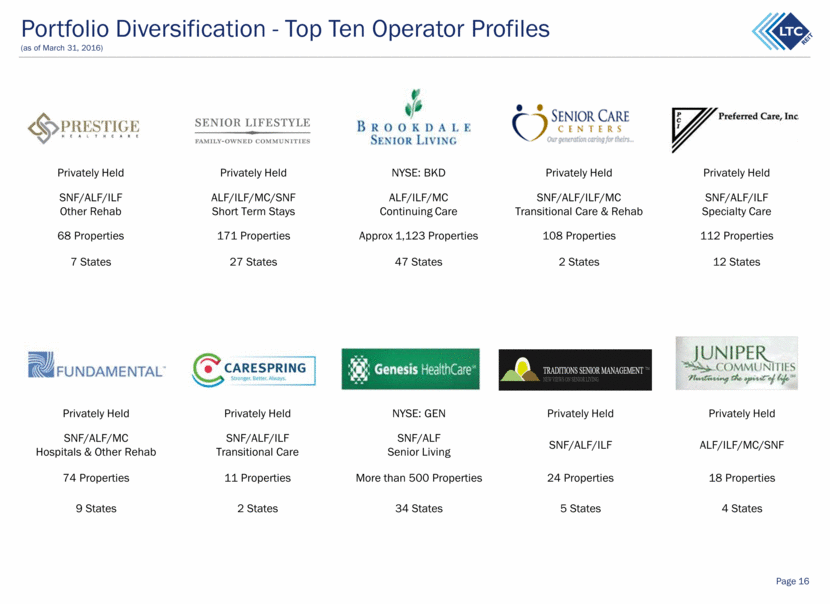Viewport: 830px width, 604px height.
Task: Click the Preferred Care, Inc logo
Action: 735,130
